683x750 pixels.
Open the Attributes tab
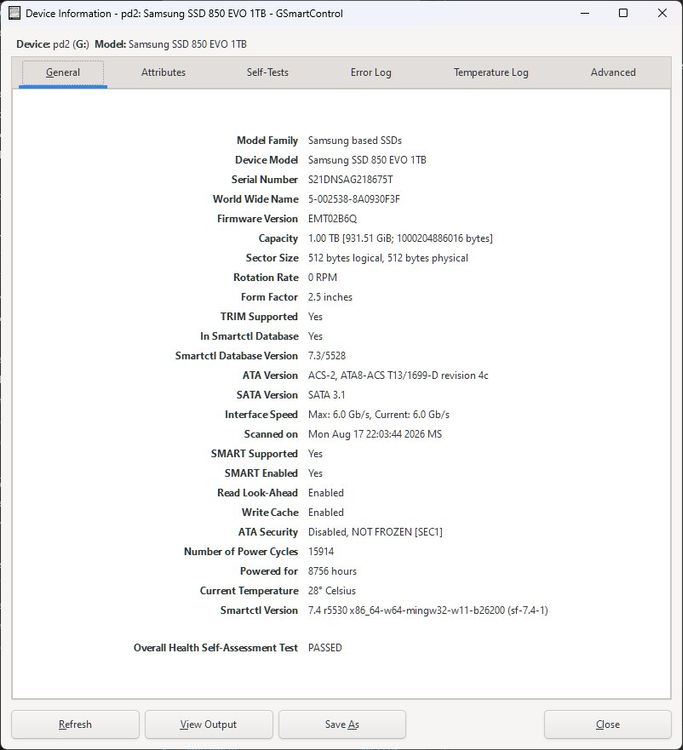click(163, 73)
